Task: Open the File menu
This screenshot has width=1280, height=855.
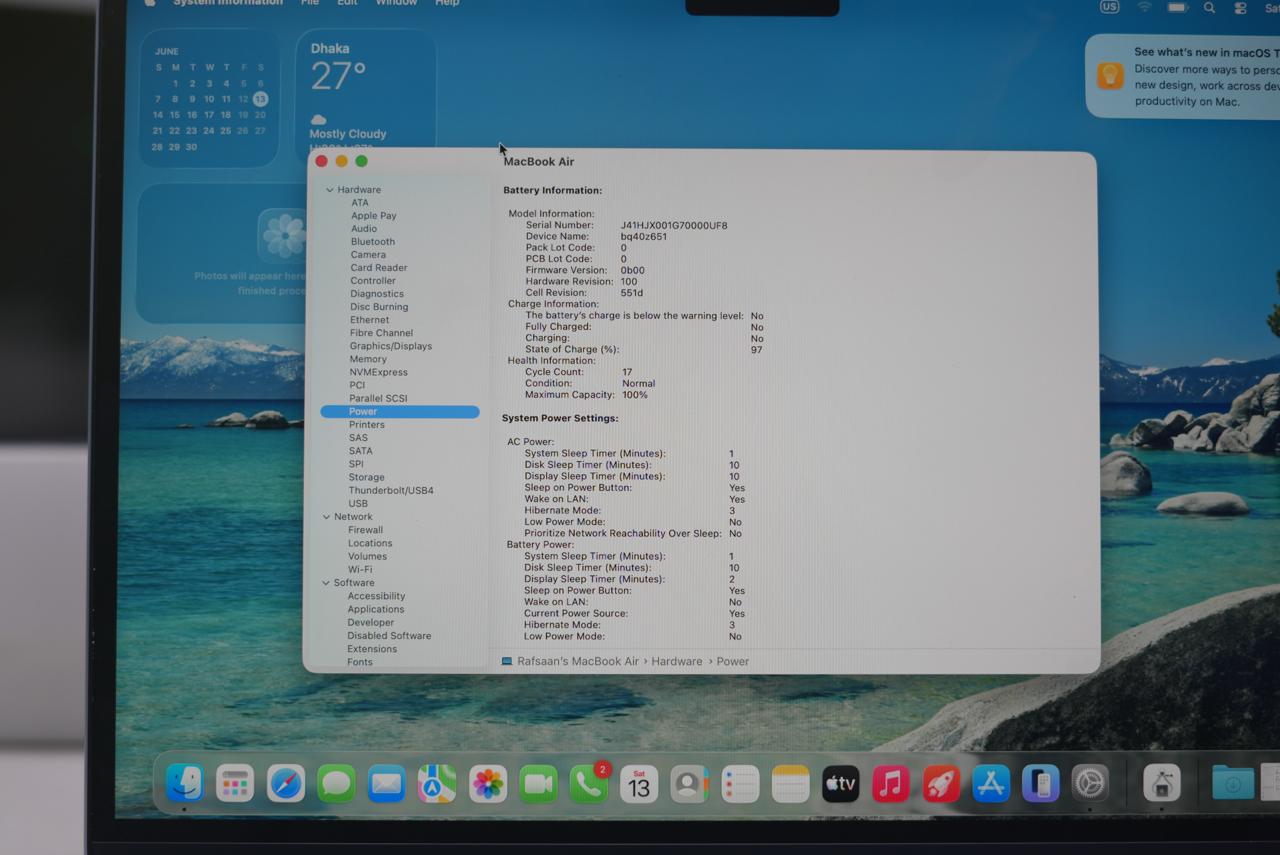Action: [x=310, y=3]
